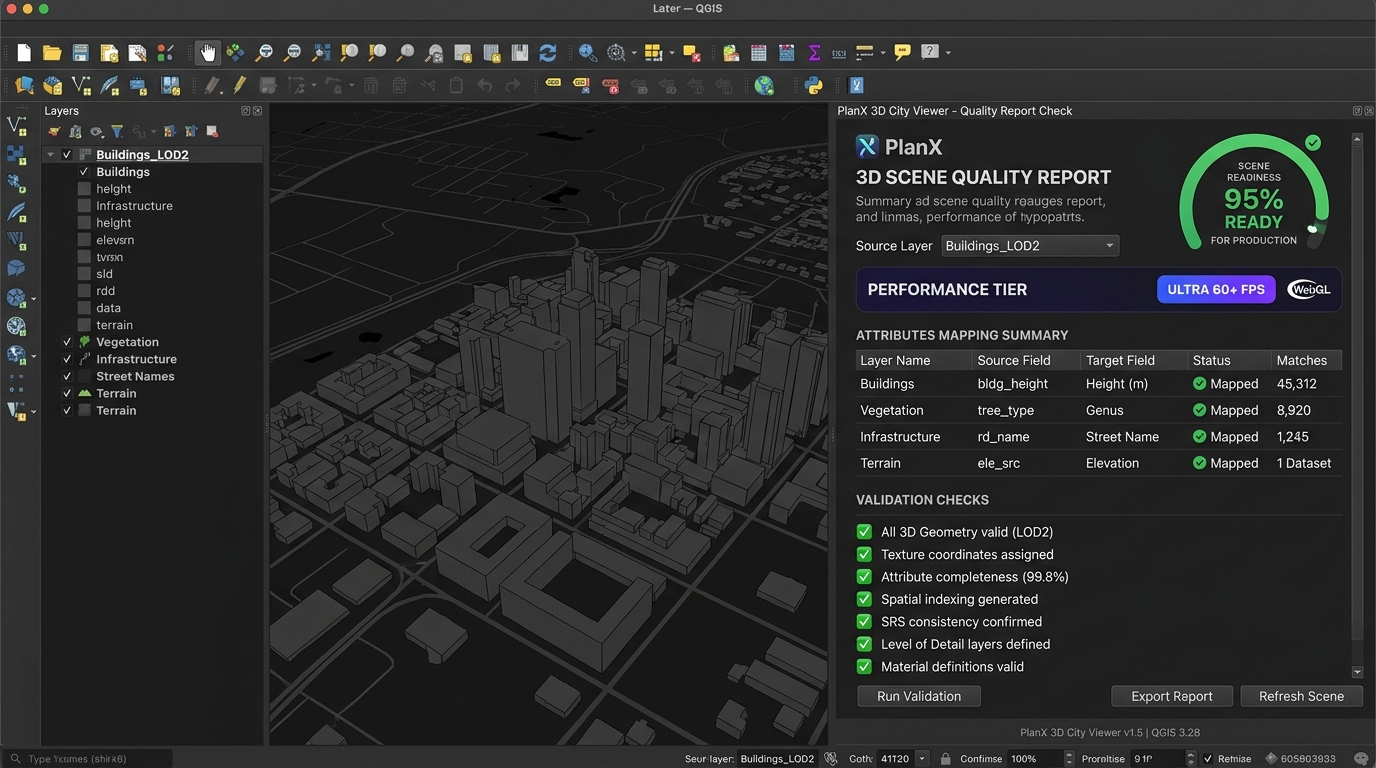Click the Export Report button
This screenshot has width=1376, height=768.
pos(1172,696)
